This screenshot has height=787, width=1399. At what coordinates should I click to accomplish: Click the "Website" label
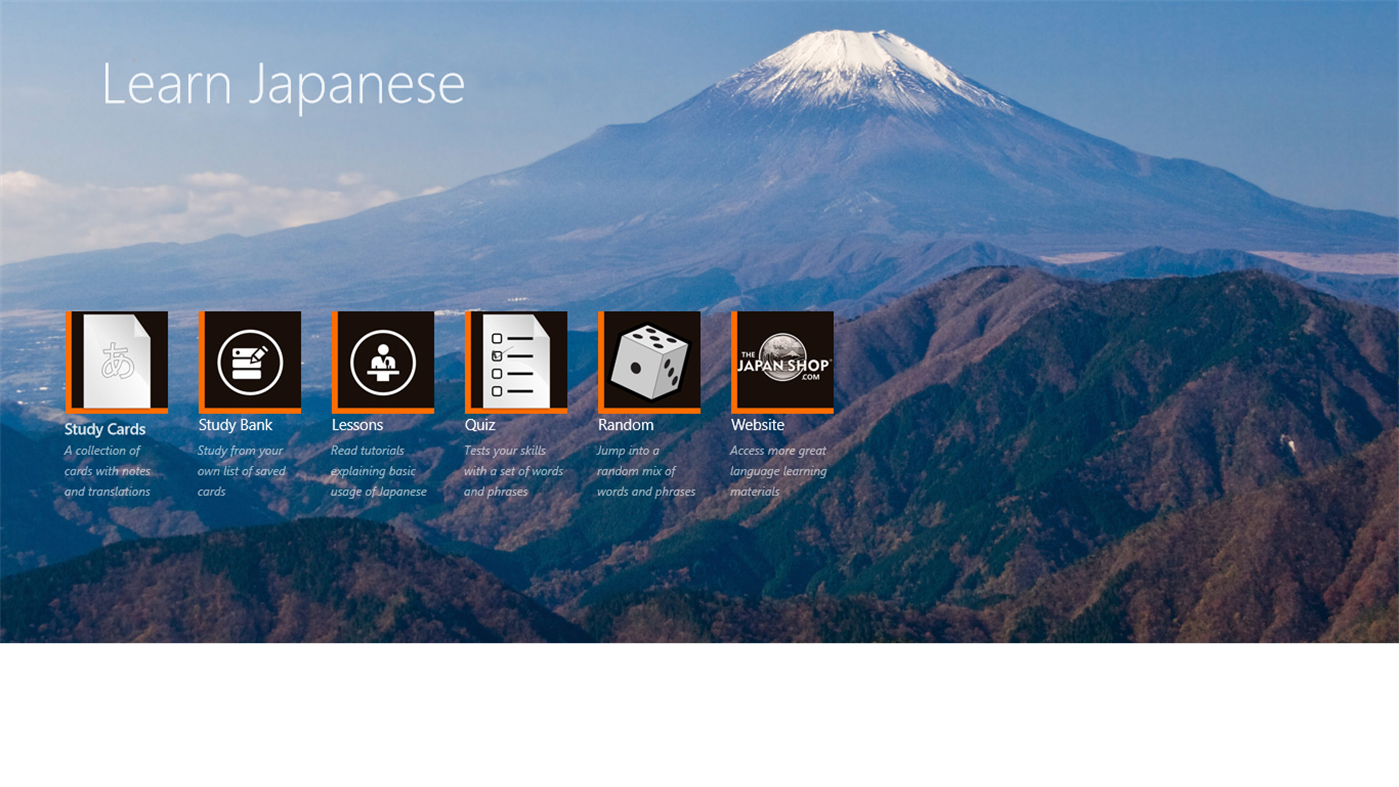pos(757,425)
